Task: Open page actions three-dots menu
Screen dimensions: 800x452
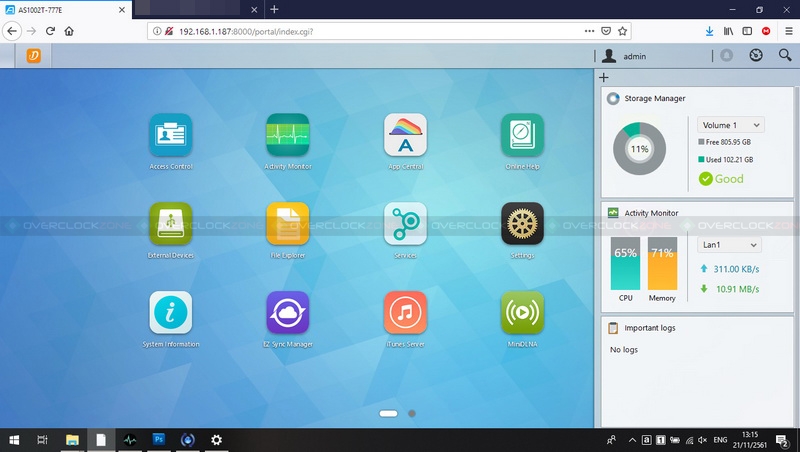Action: (589, 31)
